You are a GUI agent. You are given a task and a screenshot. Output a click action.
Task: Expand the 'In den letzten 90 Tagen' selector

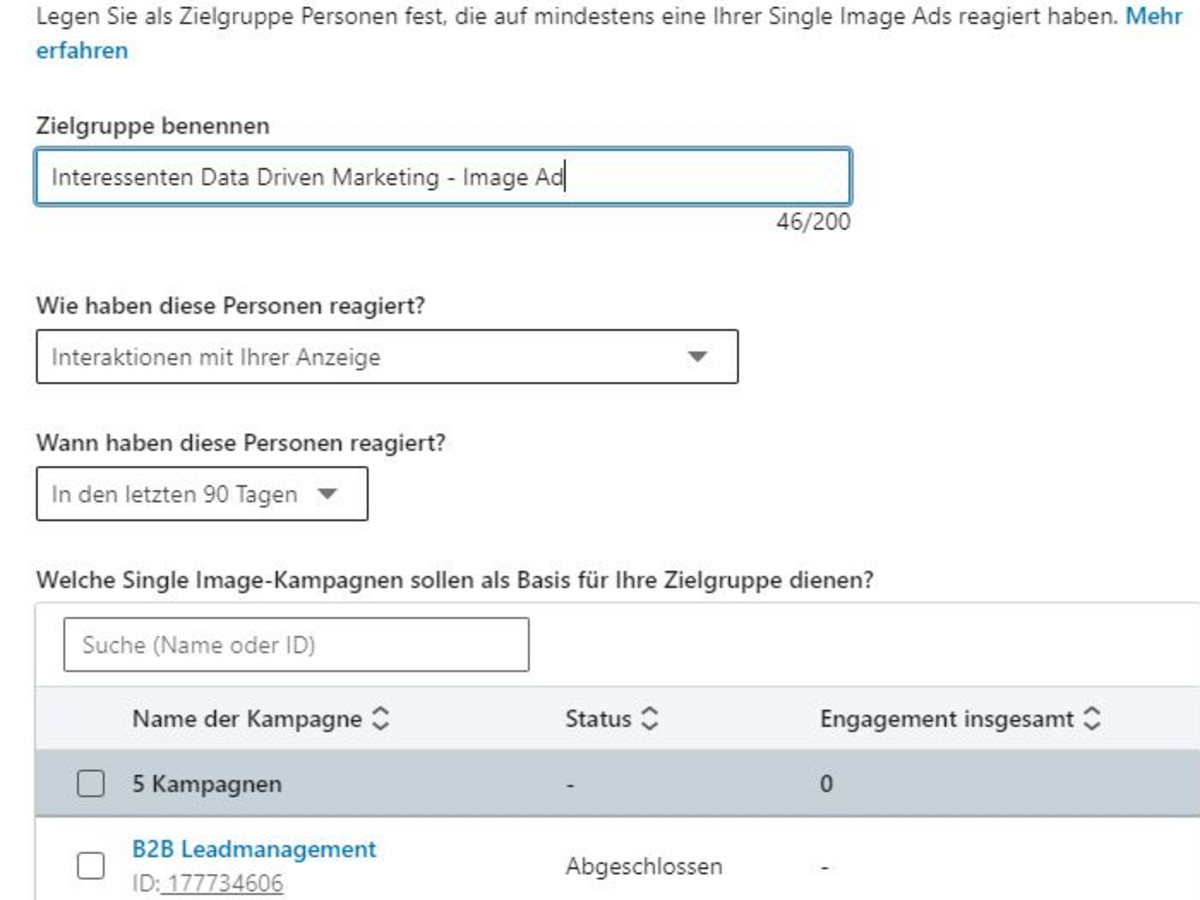tap(201, 494)
